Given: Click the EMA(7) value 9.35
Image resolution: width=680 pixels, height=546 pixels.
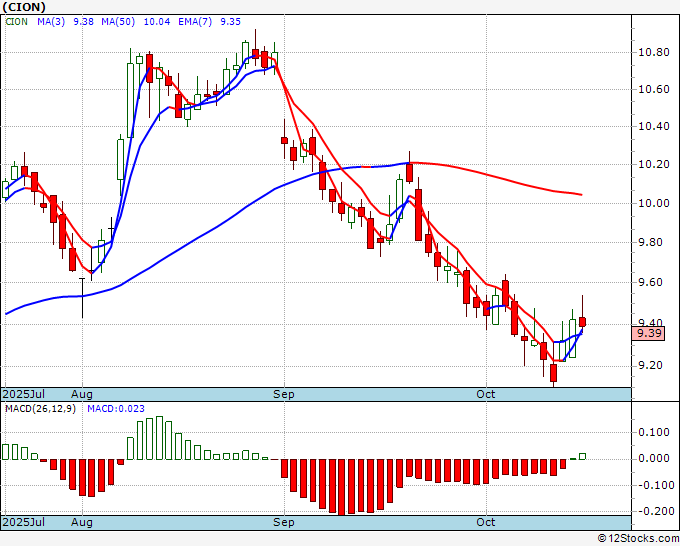Looking at the screenshot, I should click(x=230, y=22).
